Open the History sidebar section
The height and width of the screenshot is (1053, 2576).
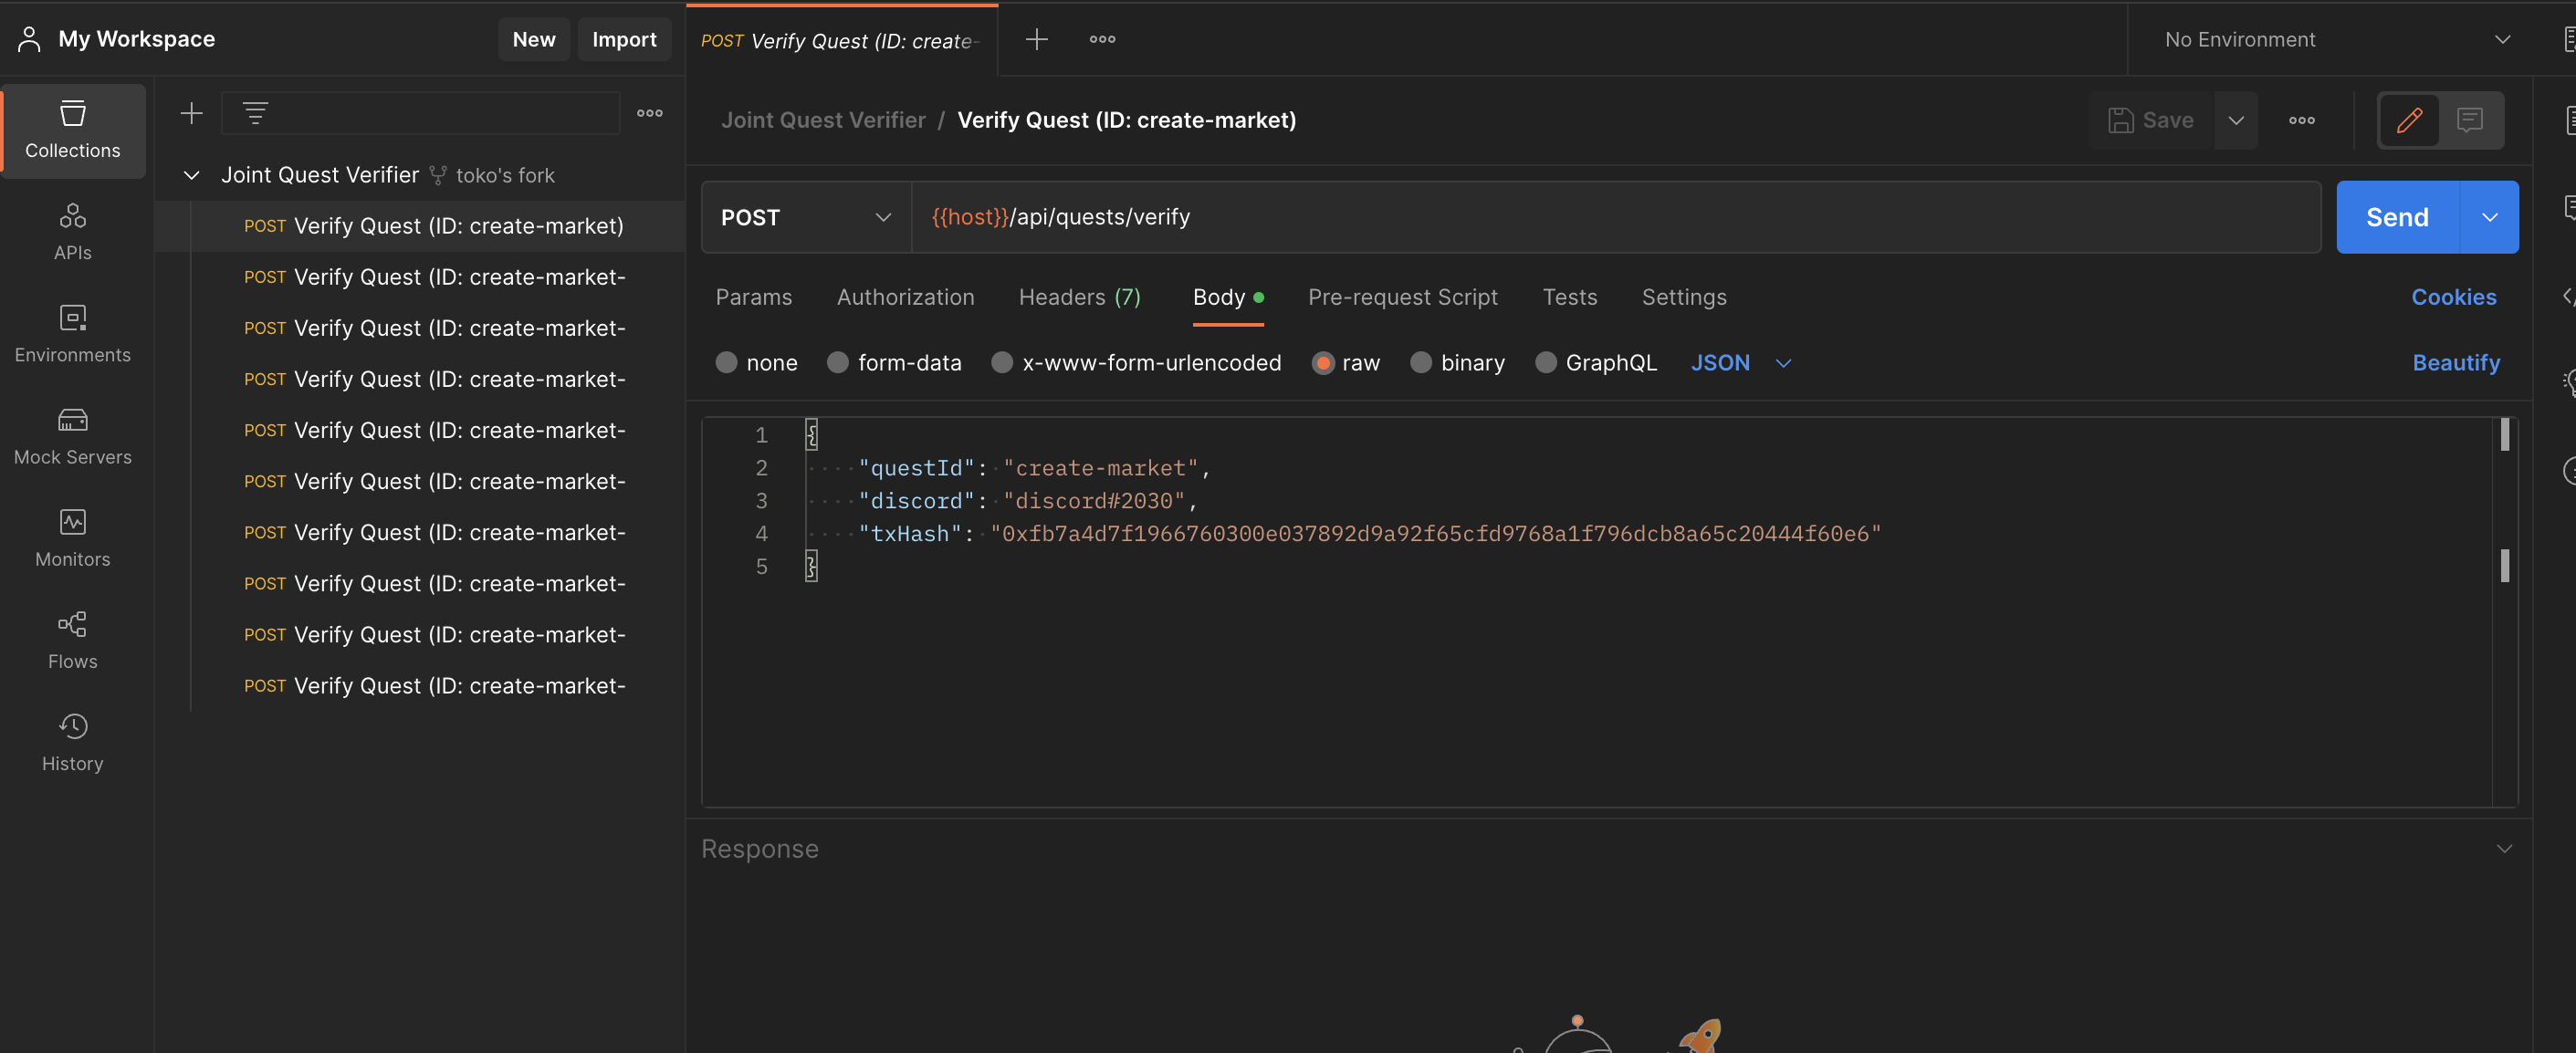[x=72, y=742]
